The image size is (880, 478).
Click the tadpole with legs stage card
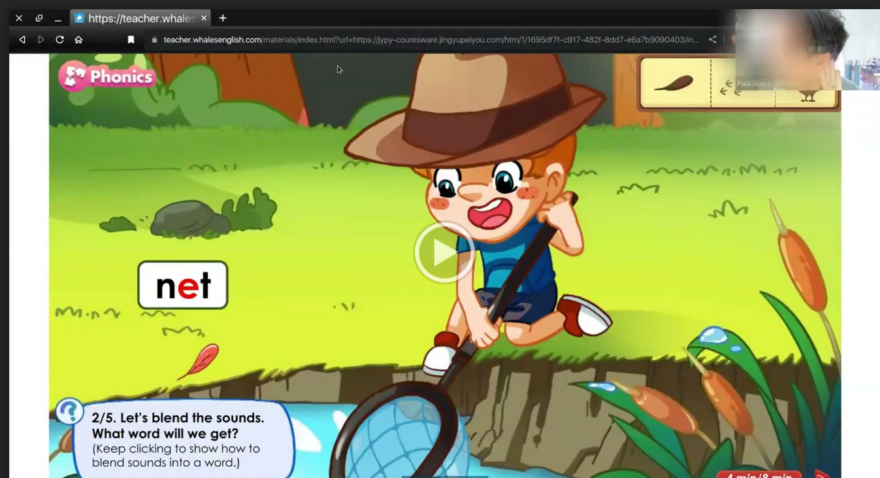[742, 84]
